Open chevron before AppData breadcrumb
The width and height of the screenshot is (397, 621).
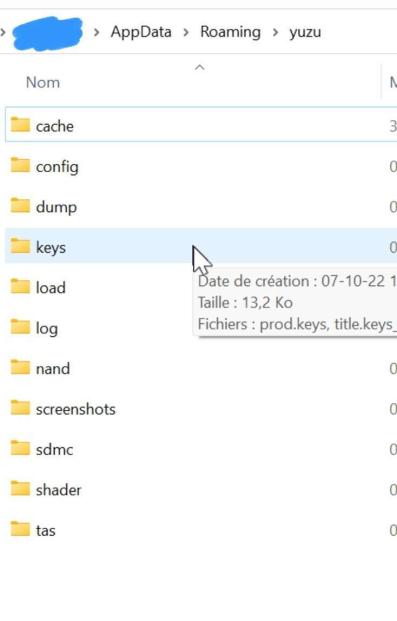click(x=96, y=32)
